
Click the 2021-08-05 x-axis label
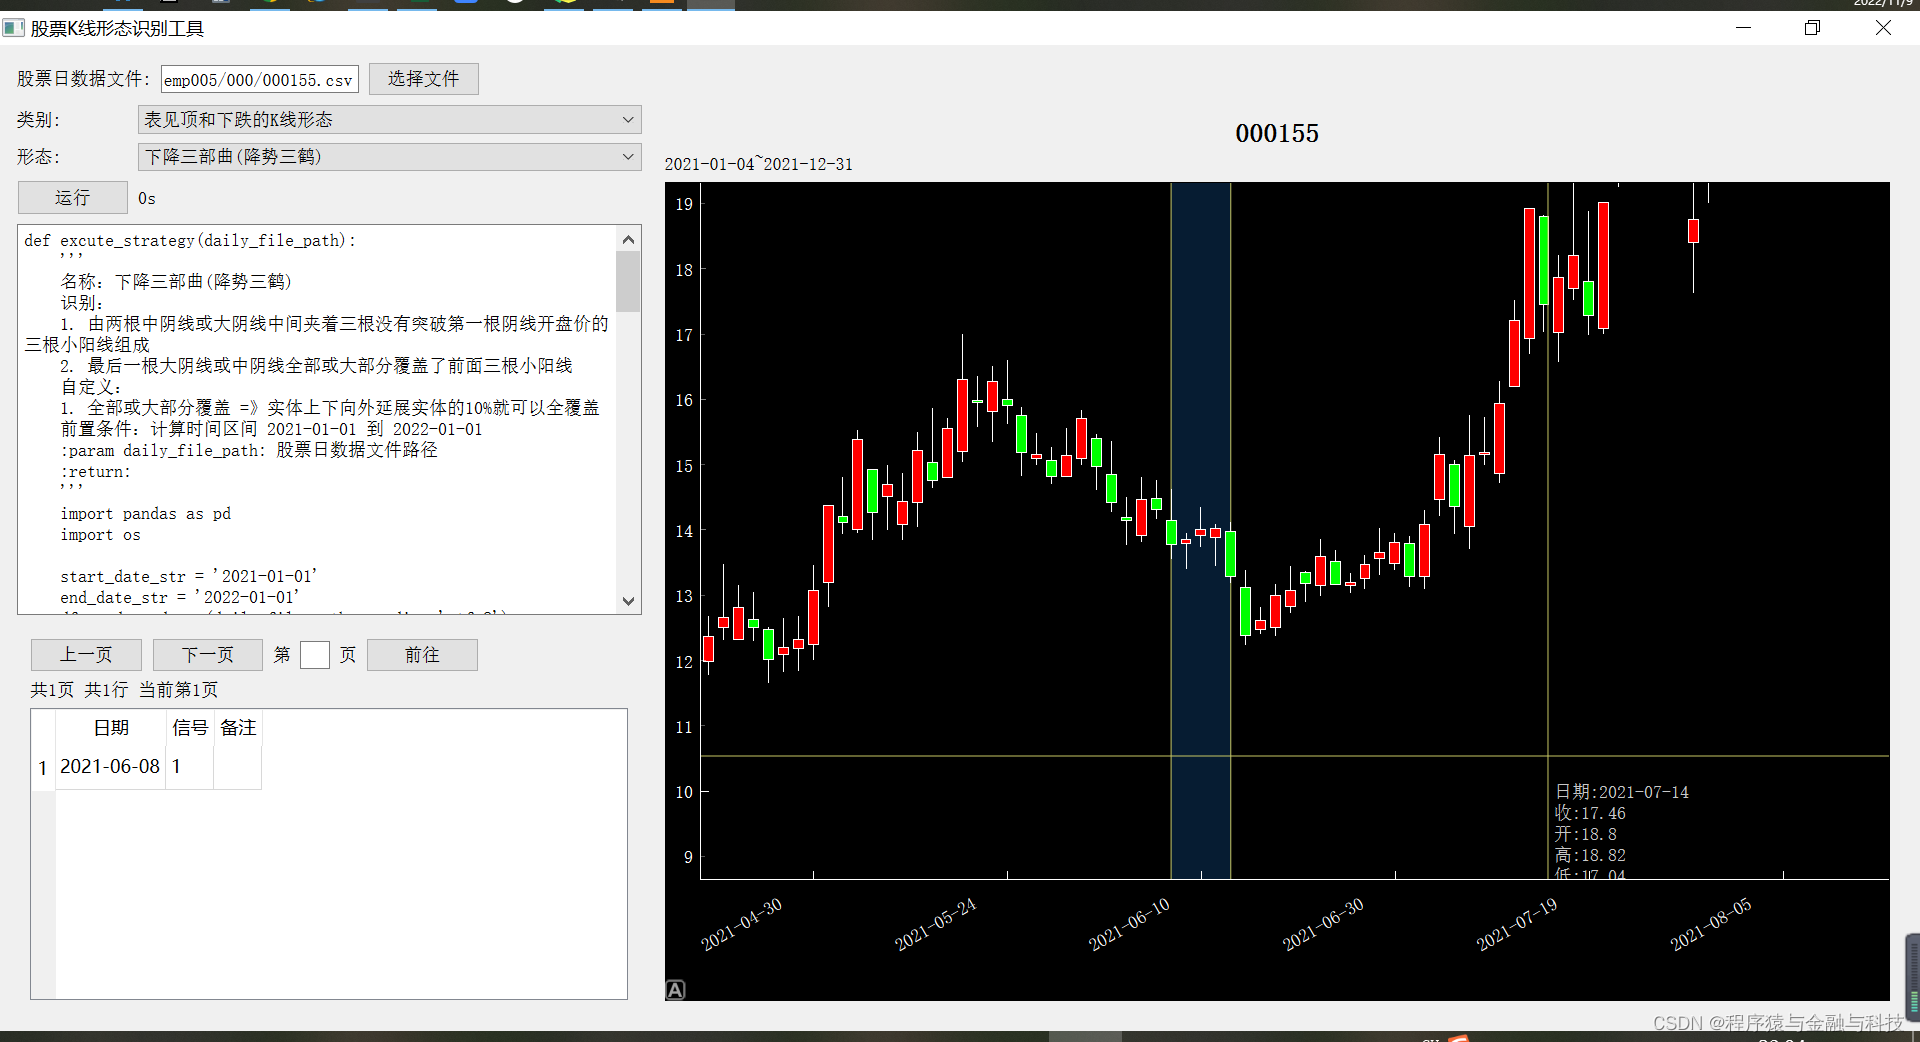[x=1711, y=925]
